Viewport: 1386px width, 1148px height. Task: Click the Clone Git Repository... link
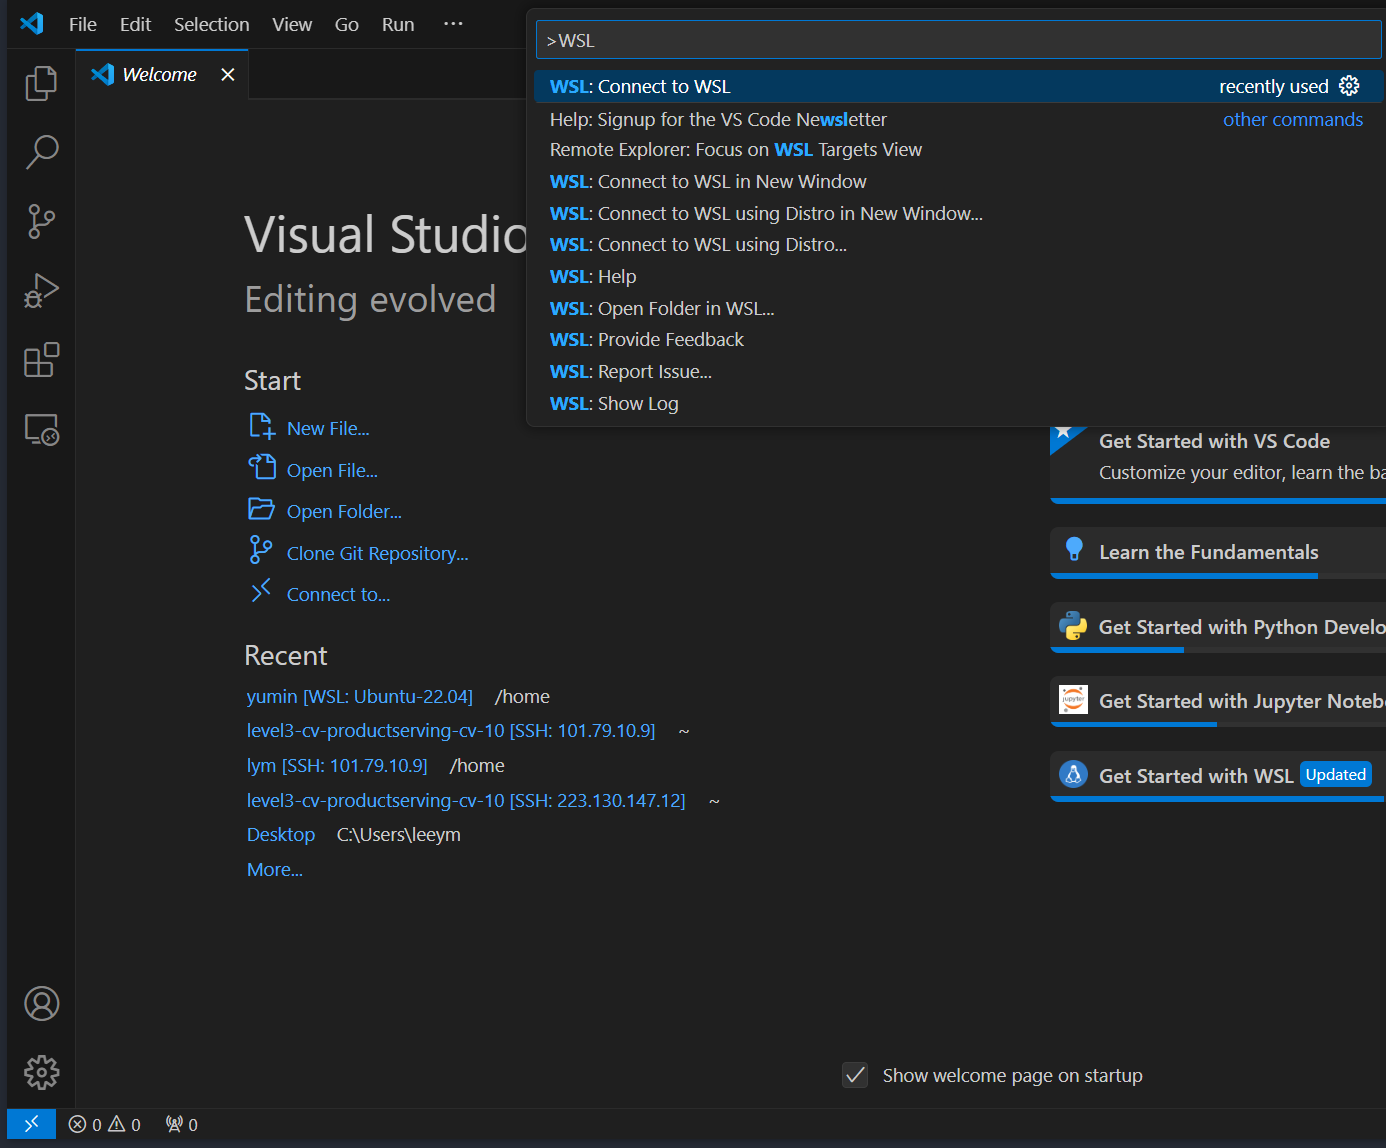click(377, 553)
